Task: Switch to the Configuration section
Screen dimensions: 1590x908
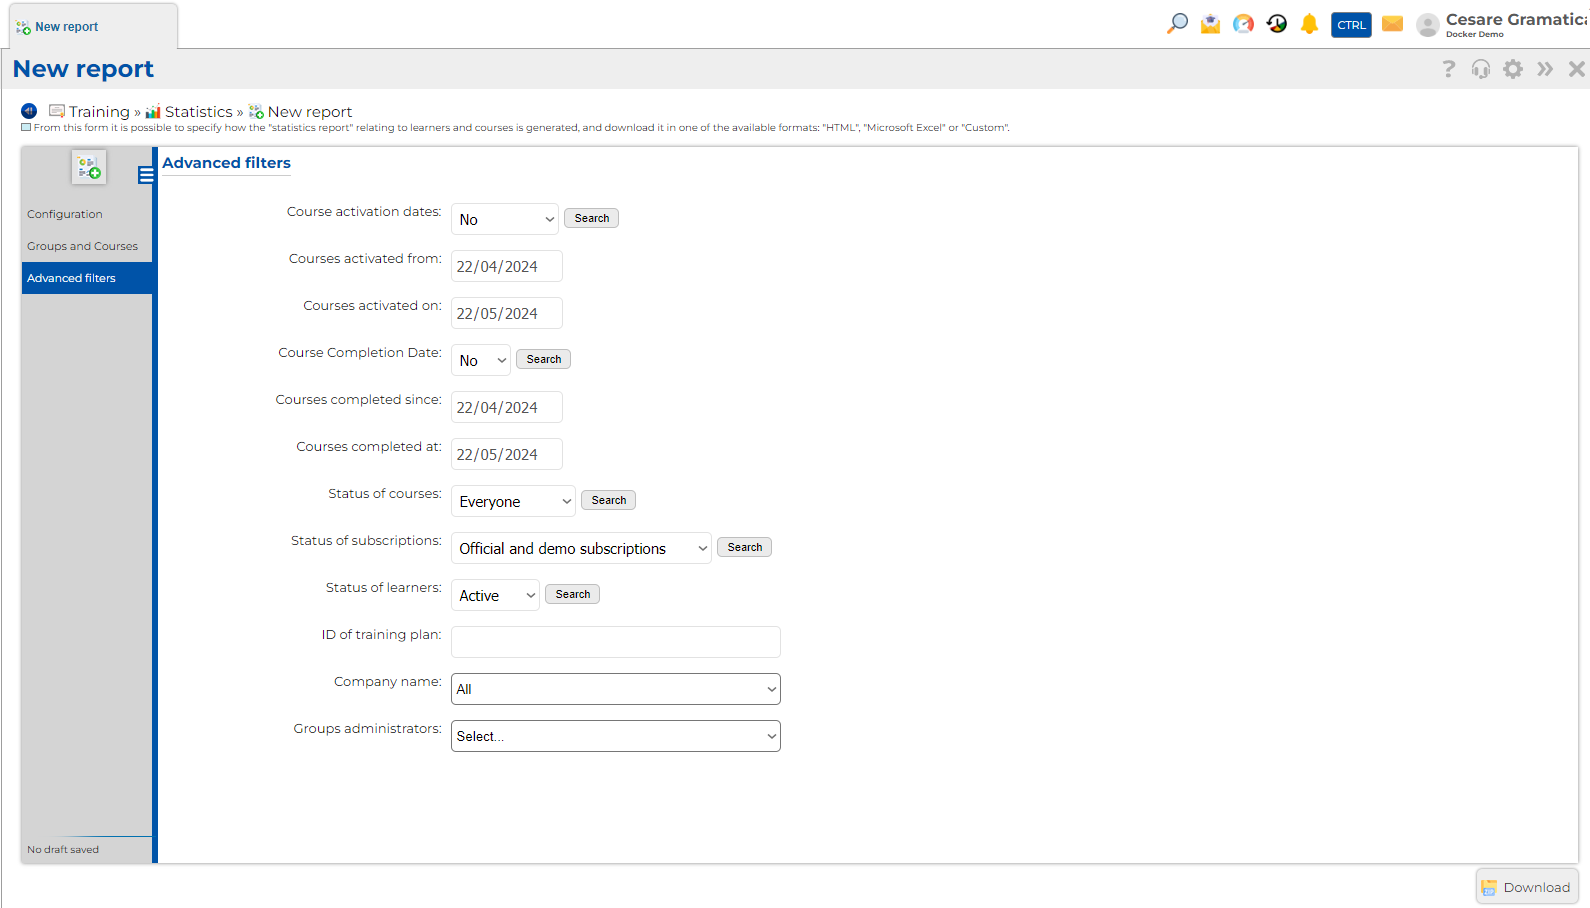Action: click(65, 214)
